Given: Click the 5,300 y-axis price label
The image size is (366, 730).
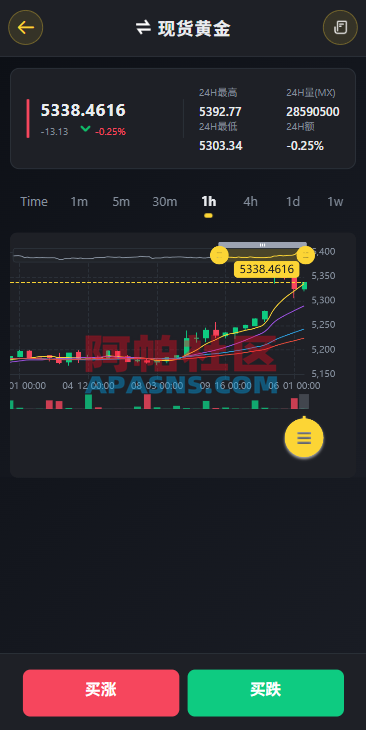Looking at the screenshot, I should [323, 300].
